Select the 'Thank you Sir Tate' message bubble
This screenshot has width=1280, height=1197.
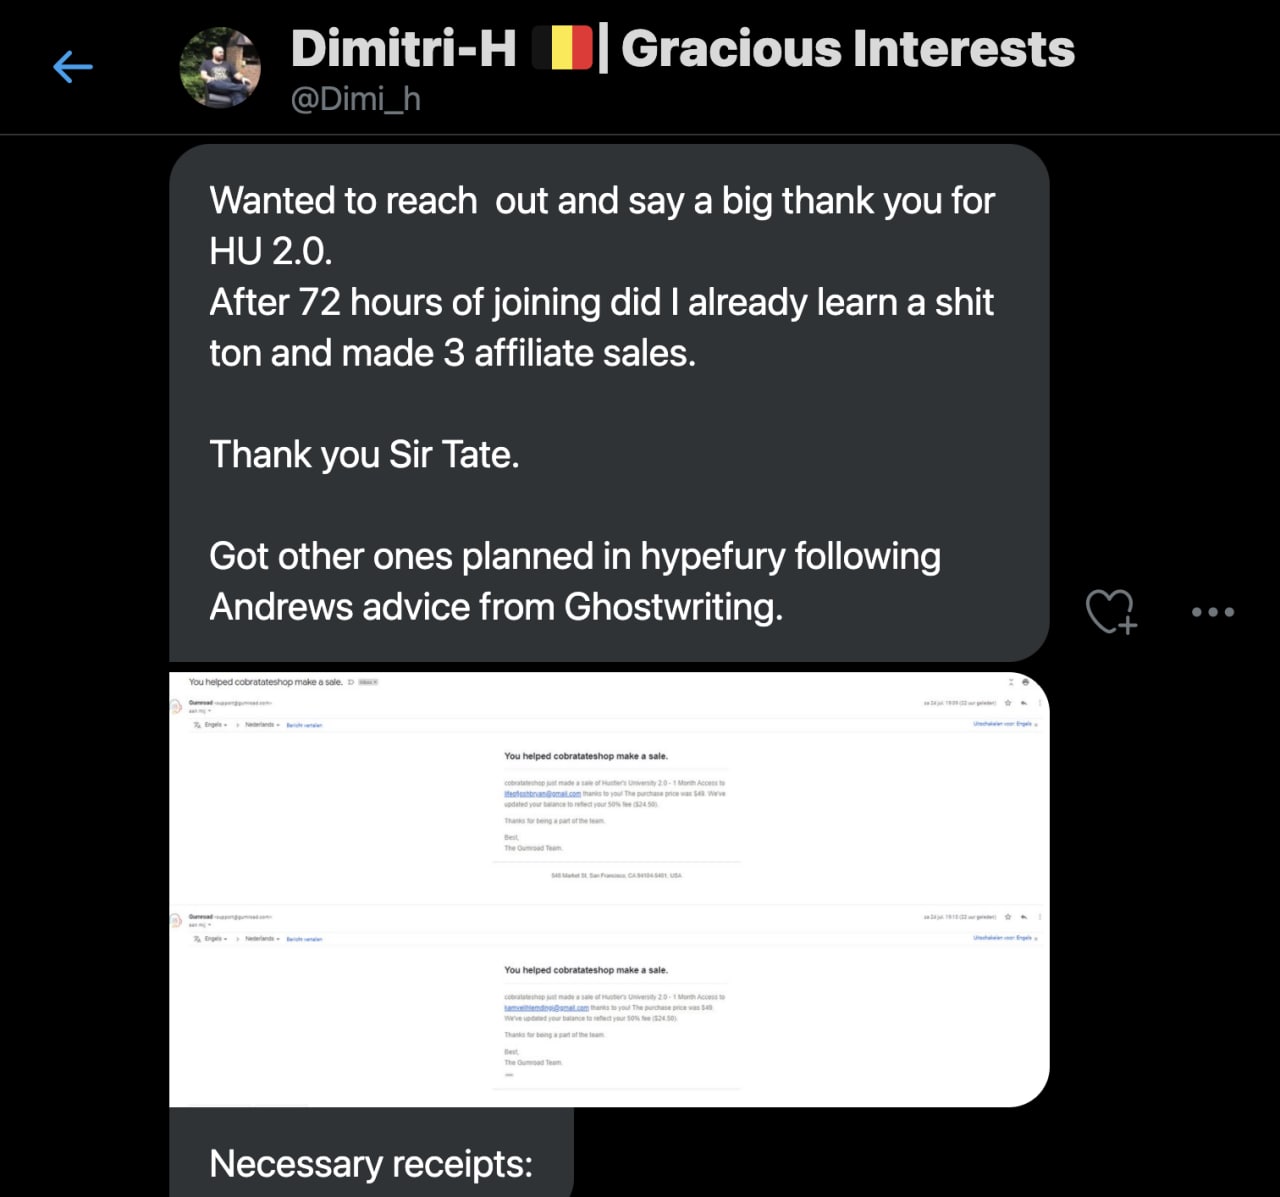point(609,403)
